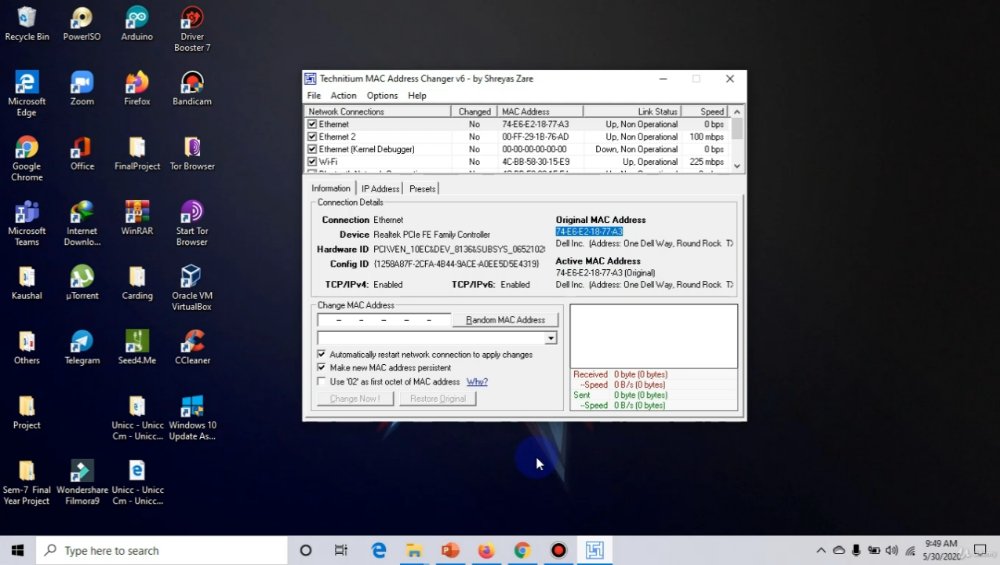Click the new MAC address input field

(x=384, y=319)
